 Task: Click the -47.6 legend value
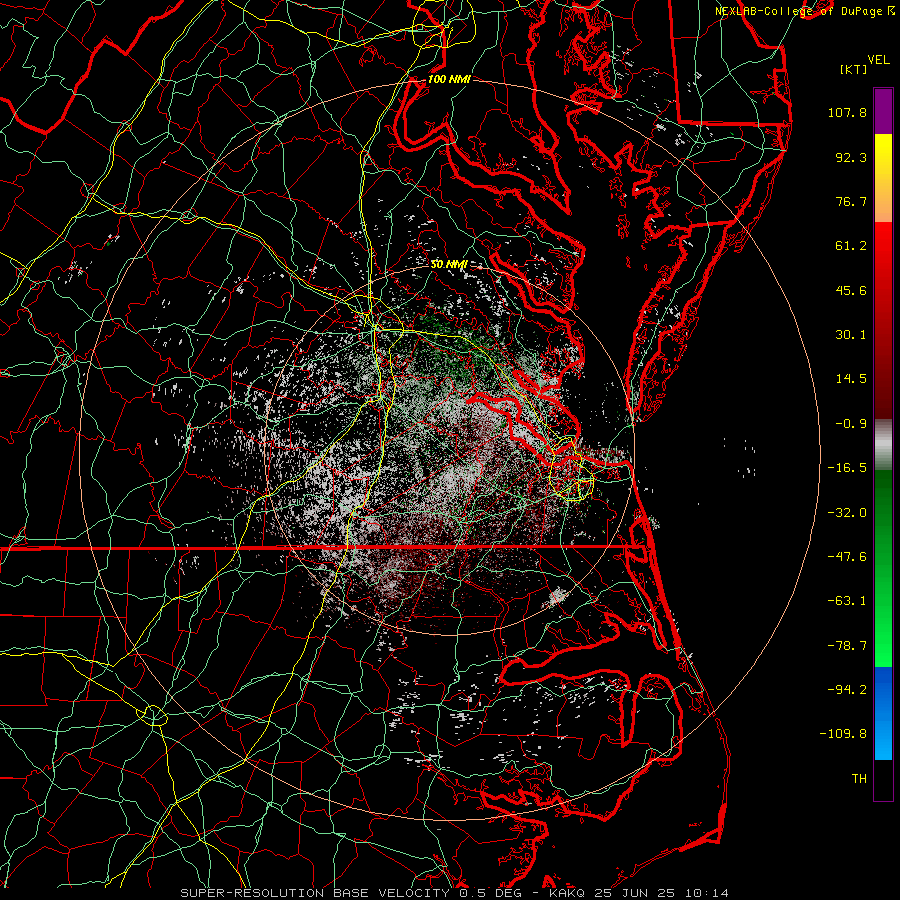tap(847, 557)
